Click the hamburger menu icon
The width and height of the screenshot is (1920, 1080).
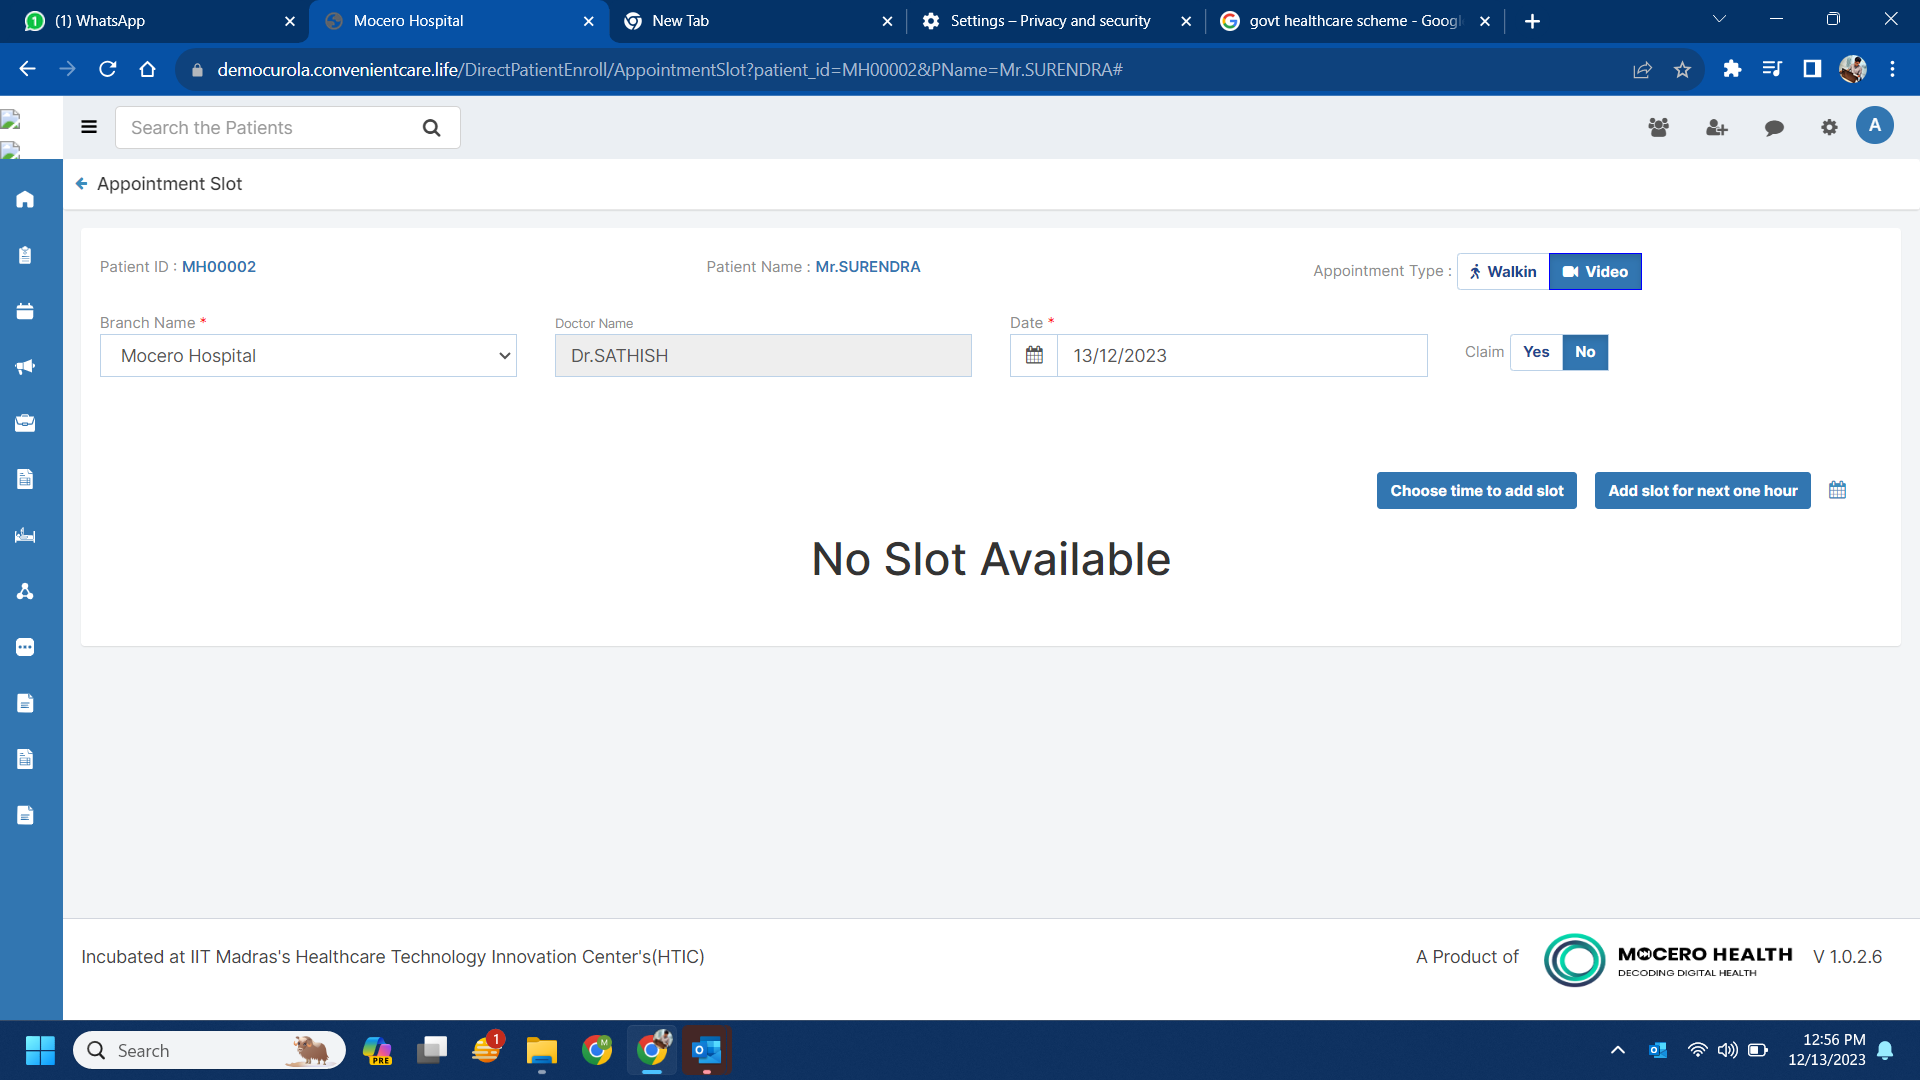[89, 127]
